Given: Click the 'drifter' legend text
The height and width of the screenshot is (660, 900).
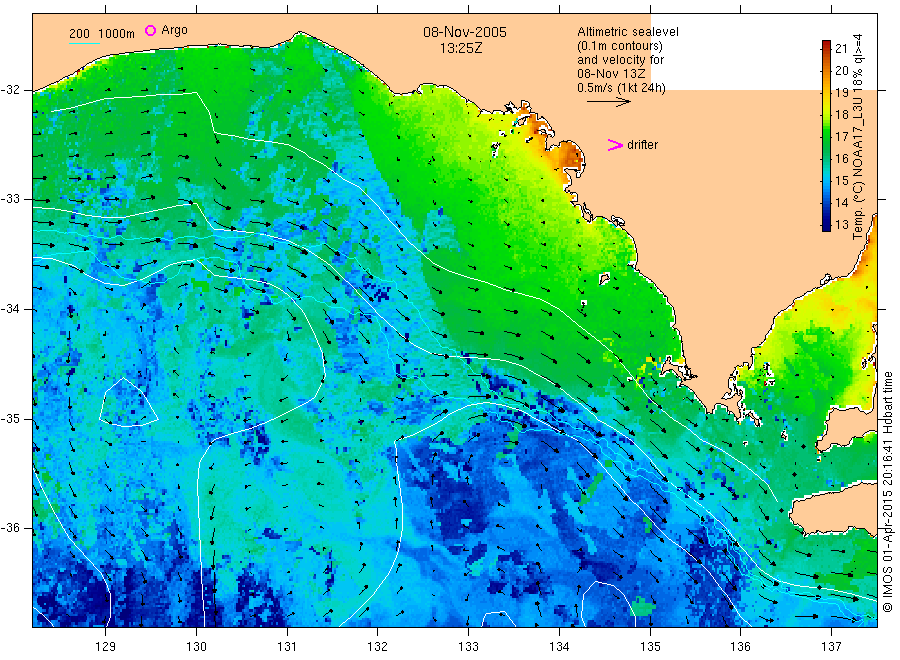Looking at the screenshot, I should [x=642, y=145].
